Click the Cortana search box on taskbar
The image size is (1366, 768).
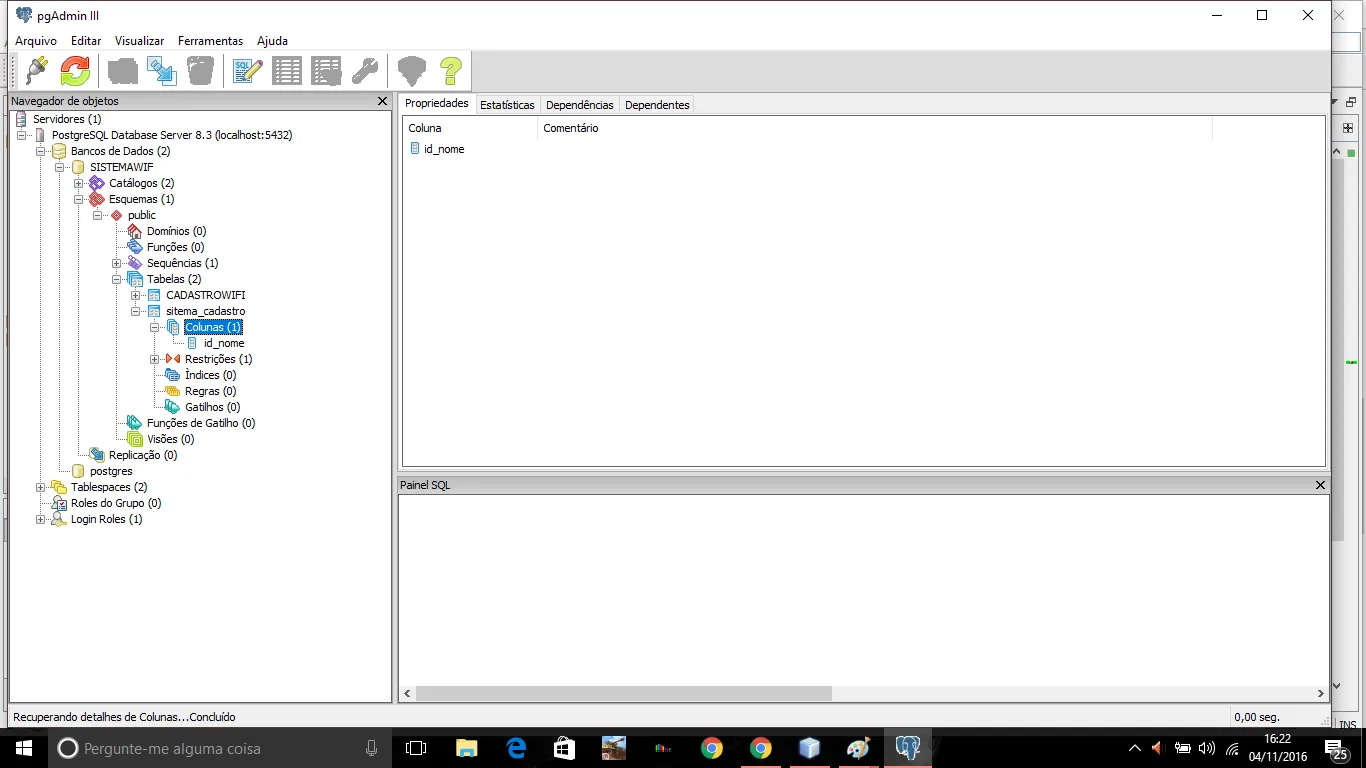point(220,748)
